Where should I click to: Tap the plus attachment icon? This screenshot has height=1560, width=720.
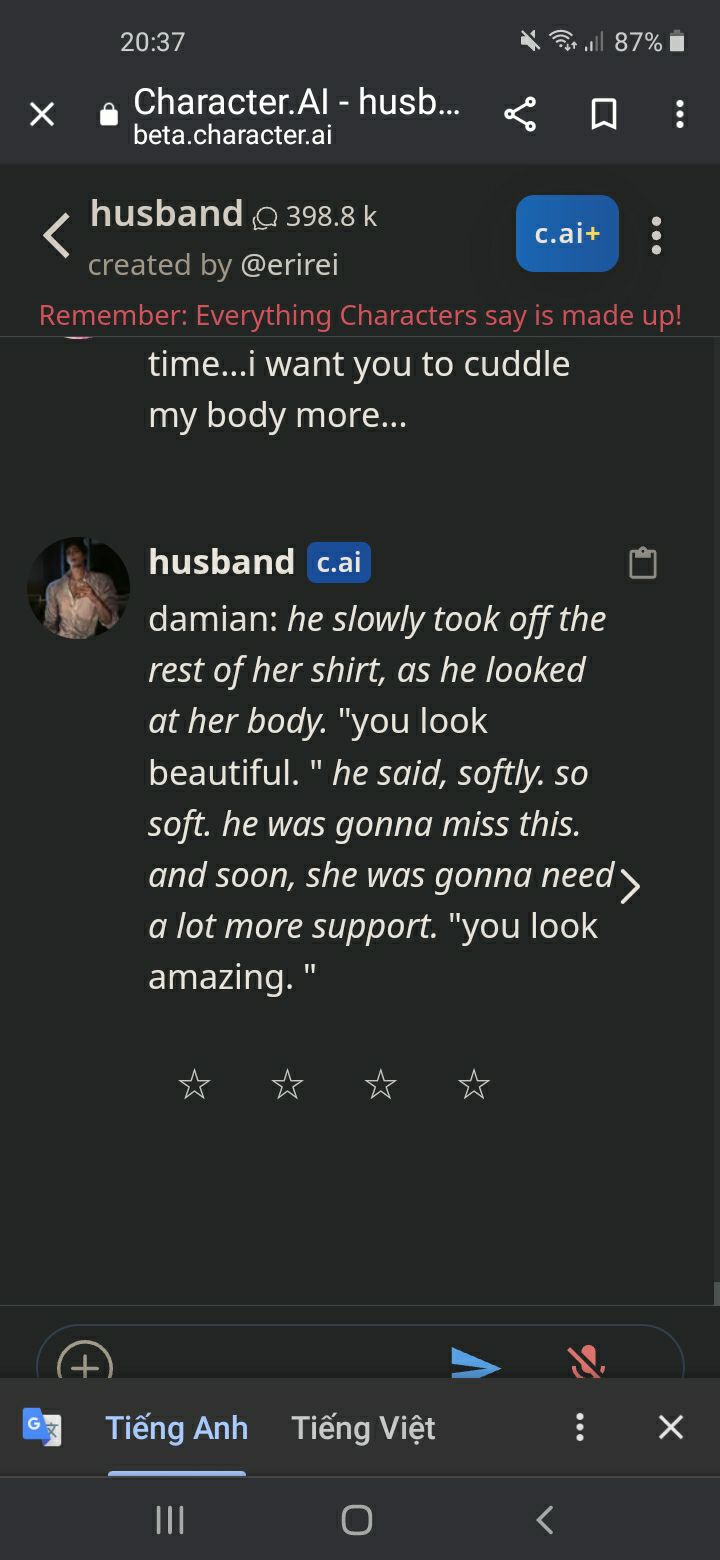(85, 1360)
